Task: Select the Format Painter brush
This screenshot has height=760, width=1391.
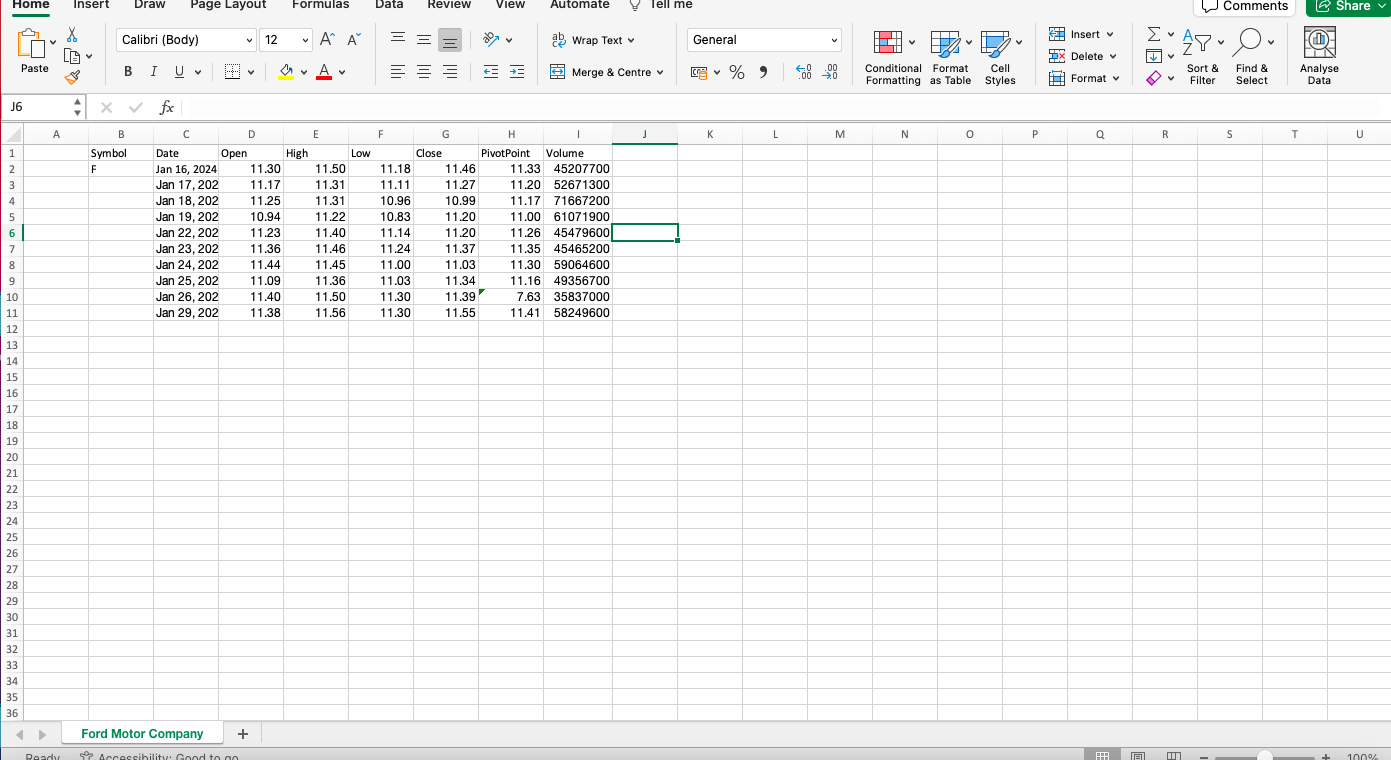Action: (x=71, y=77)
